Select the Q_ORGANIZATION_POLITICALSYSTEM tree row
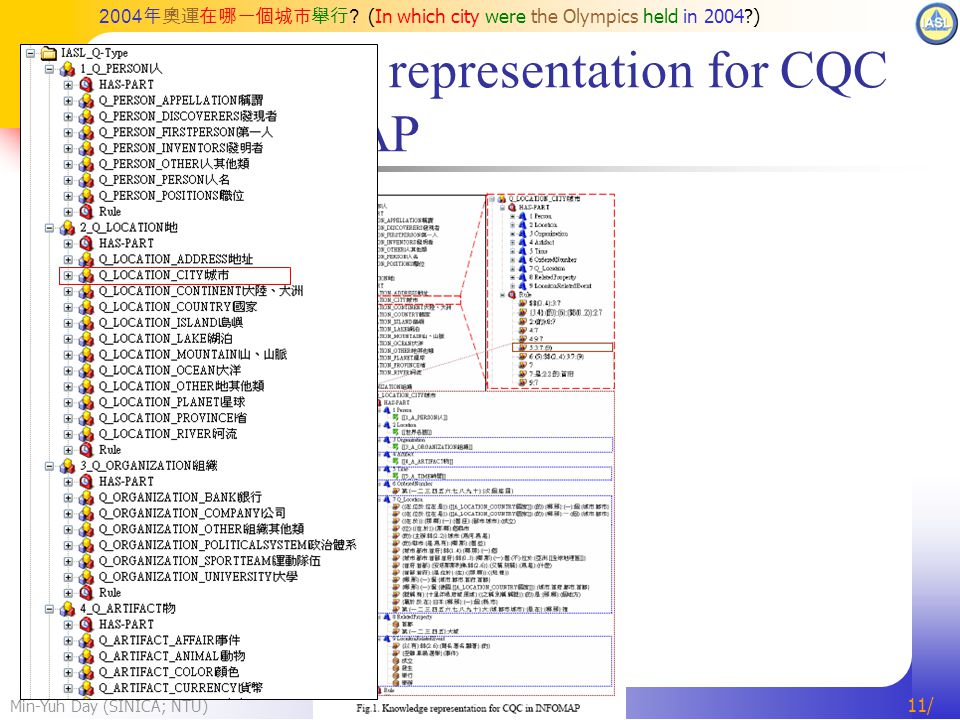 210,546
